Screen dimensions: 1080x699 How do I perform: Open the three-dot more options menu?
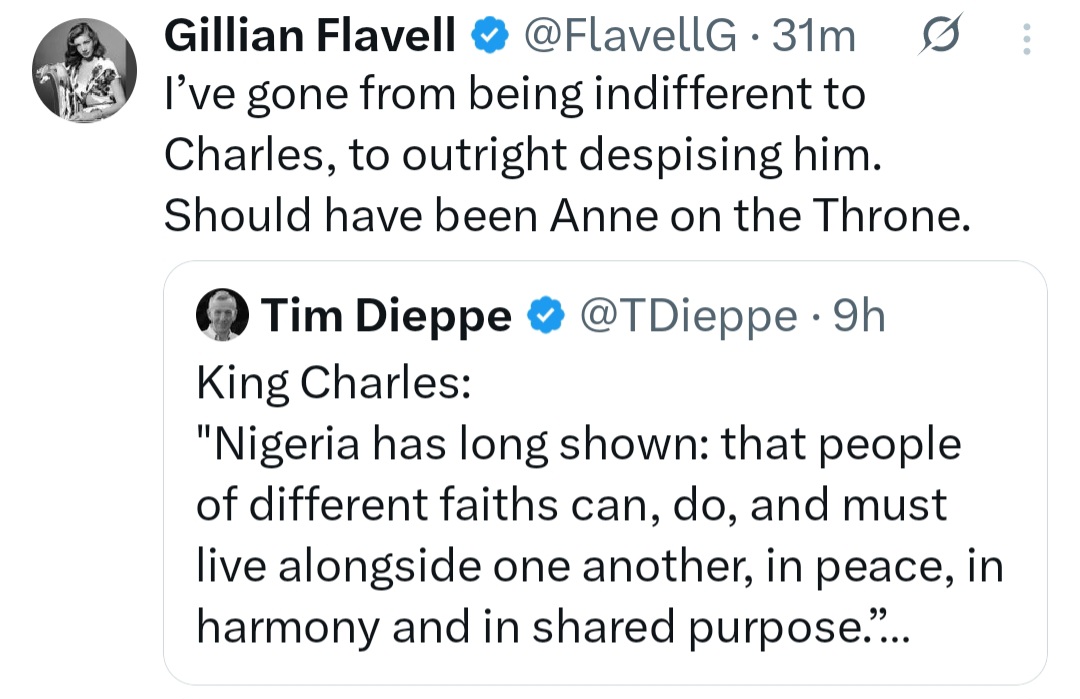pos(1024,38)
